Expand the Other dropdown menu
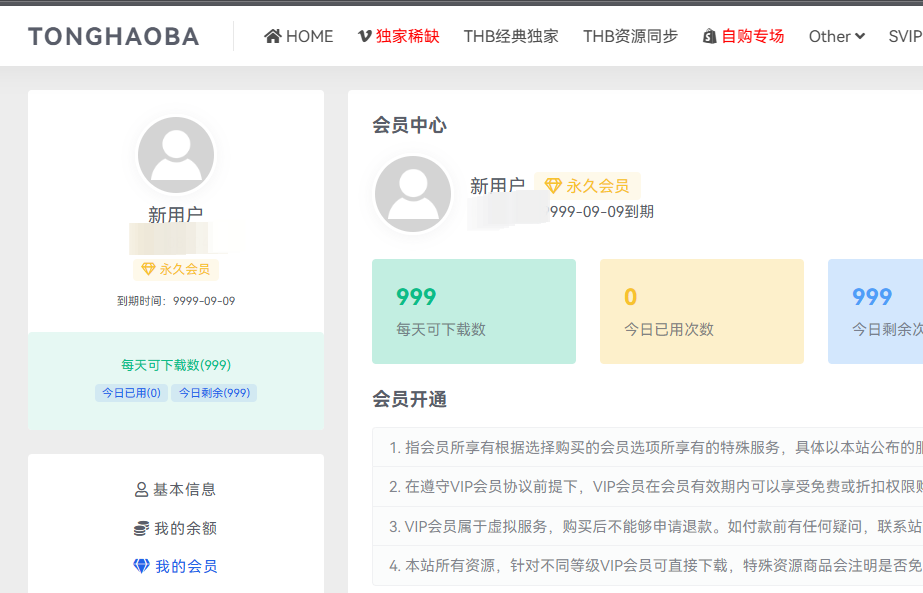 pyautogui.click(x=836, y=37)
